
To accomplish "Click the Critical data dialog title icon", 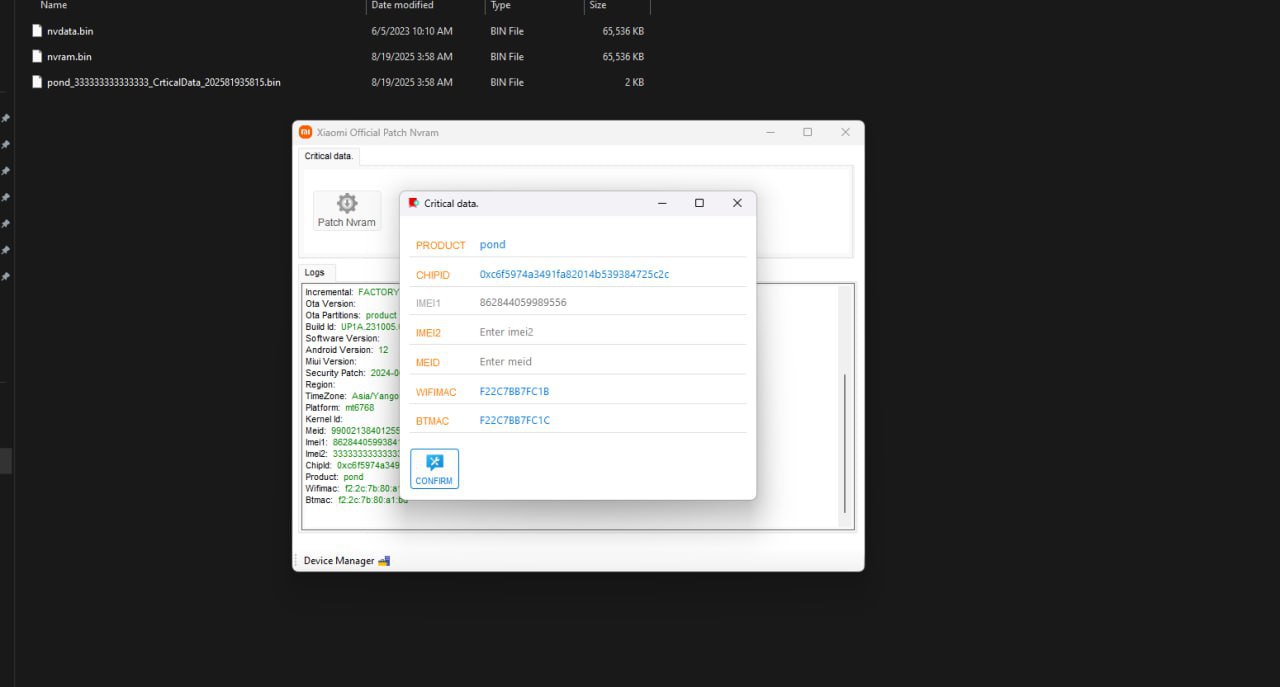I will [x=414, y=203].
